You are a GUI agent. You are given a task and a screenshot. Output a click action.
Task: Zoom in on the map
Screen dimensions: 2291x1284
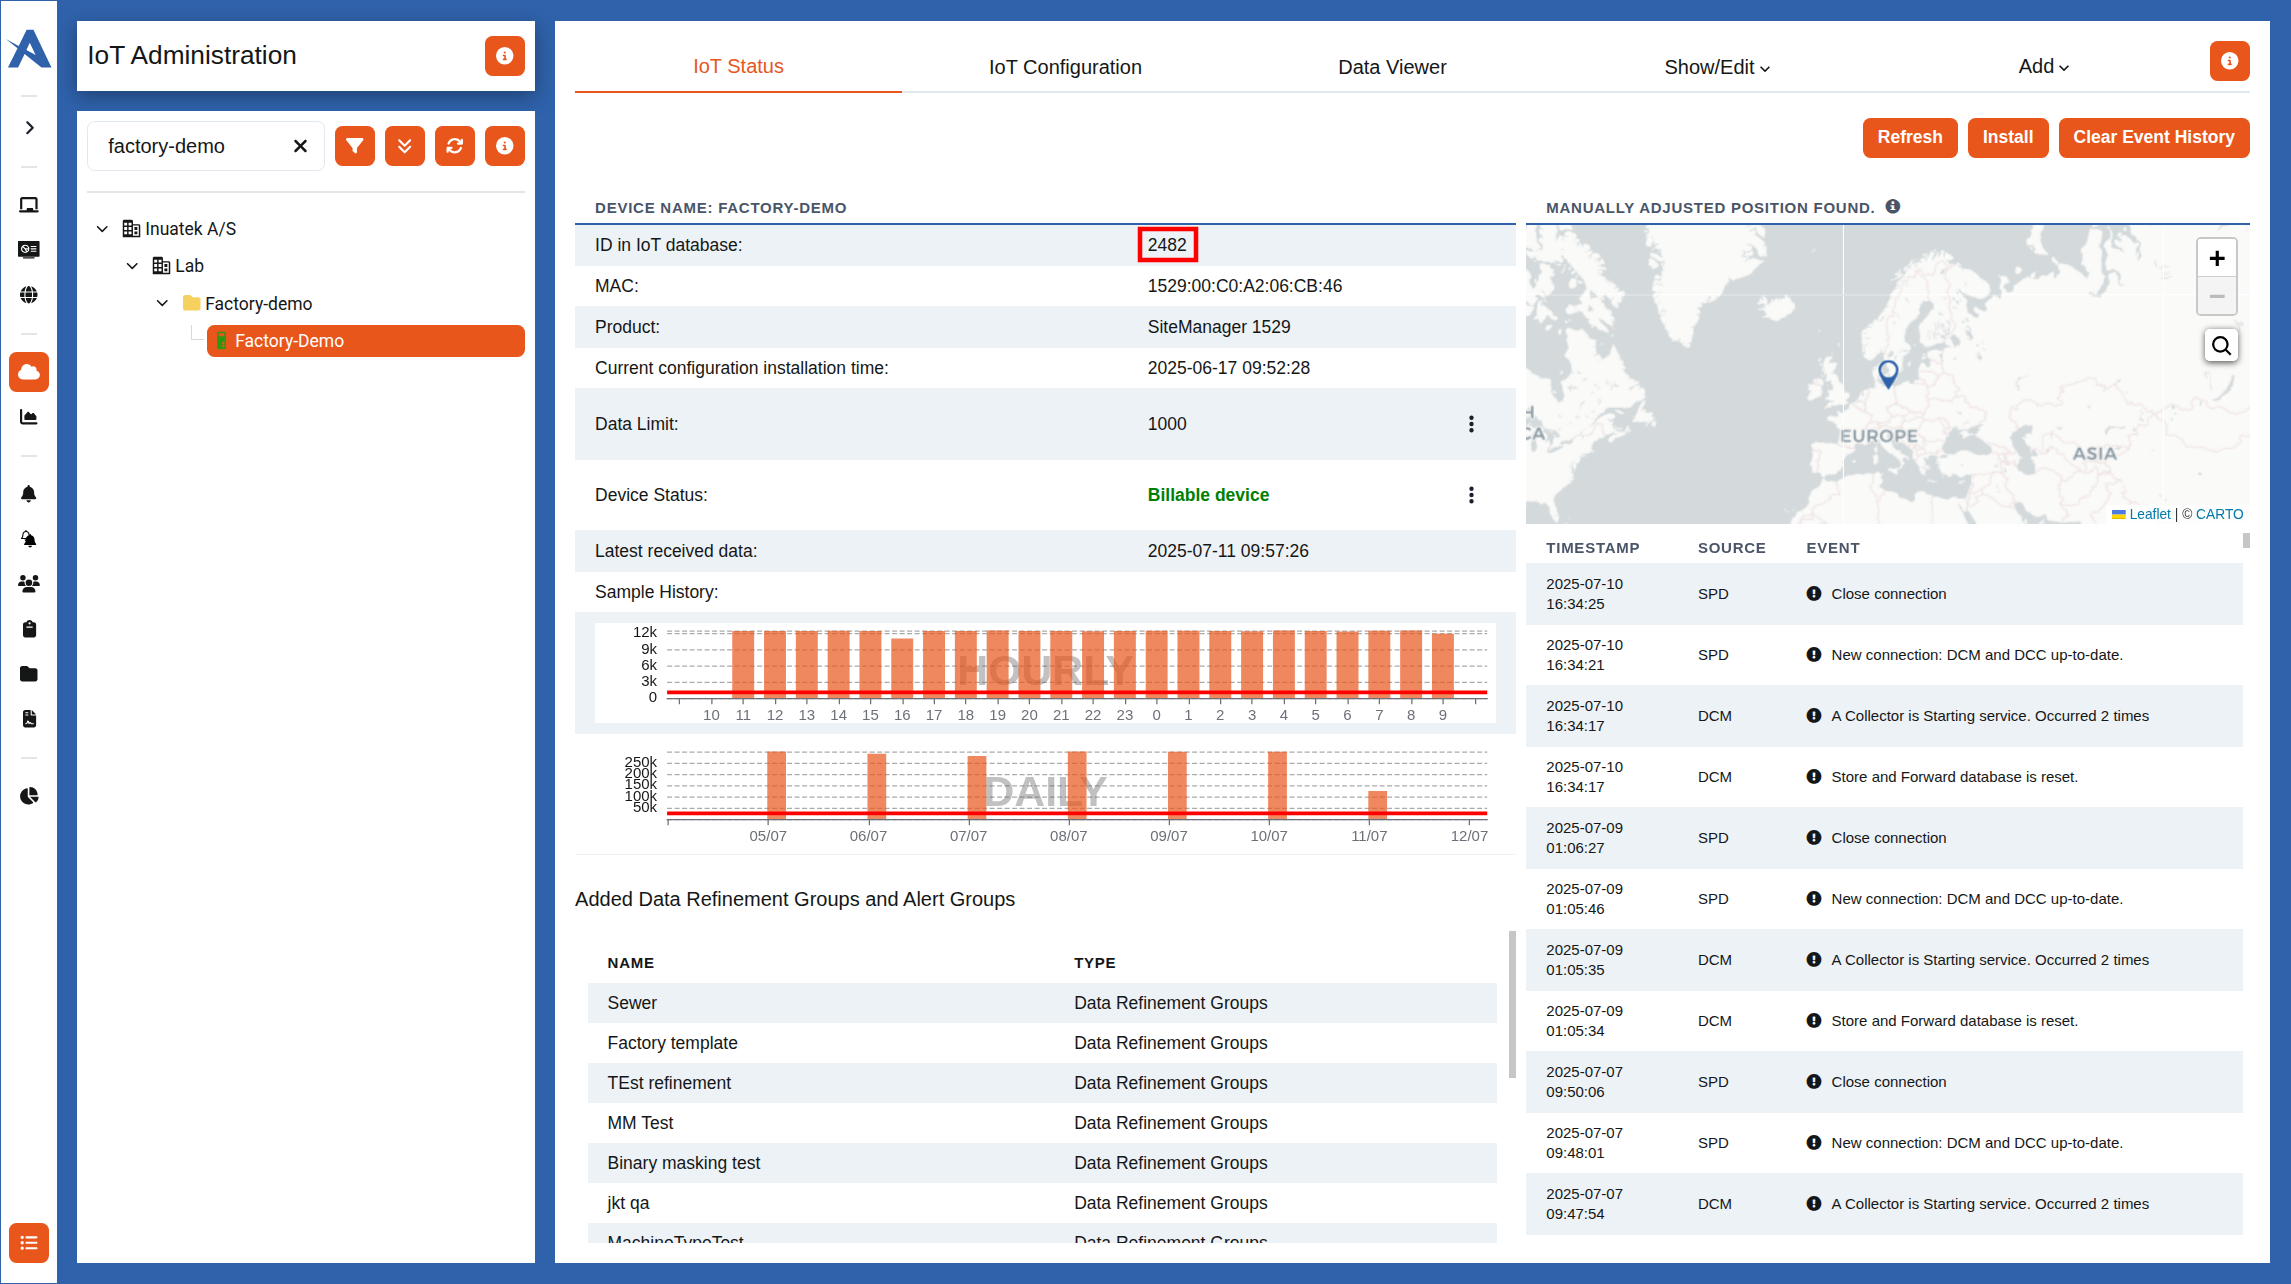point(2217,259)
